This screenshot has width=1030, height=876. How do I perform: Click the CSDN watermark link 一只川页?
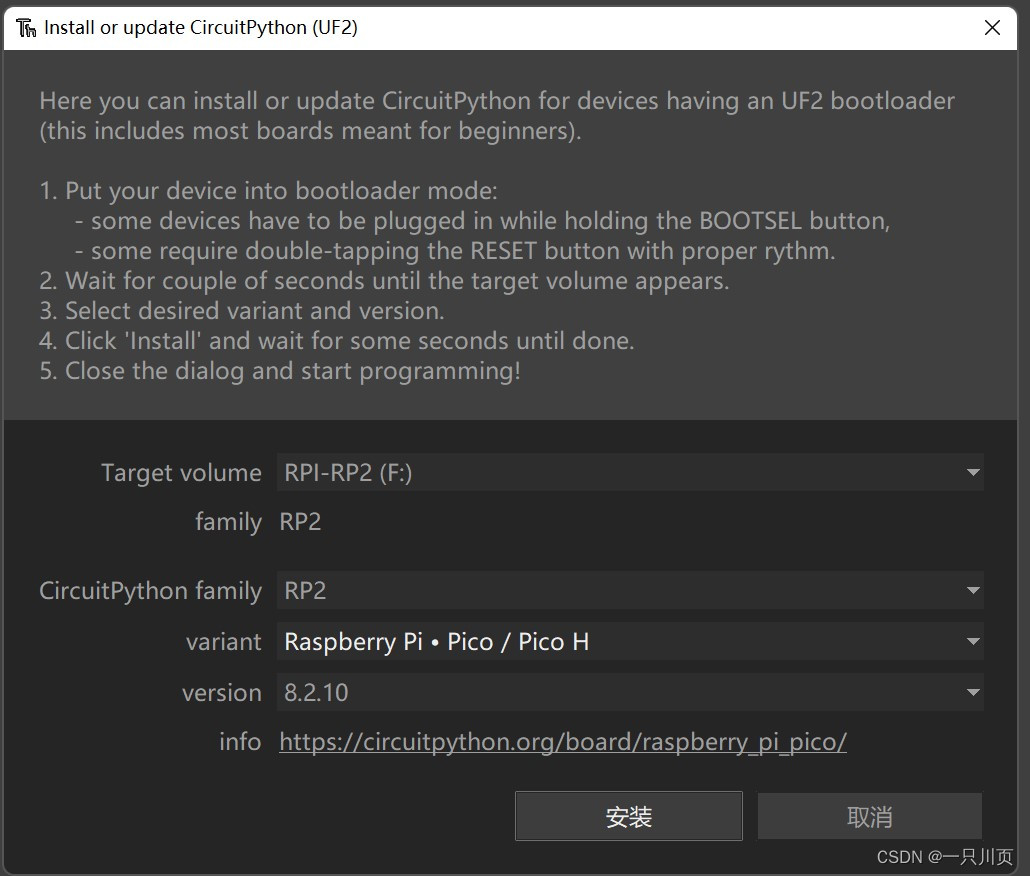tap(944, 857)
